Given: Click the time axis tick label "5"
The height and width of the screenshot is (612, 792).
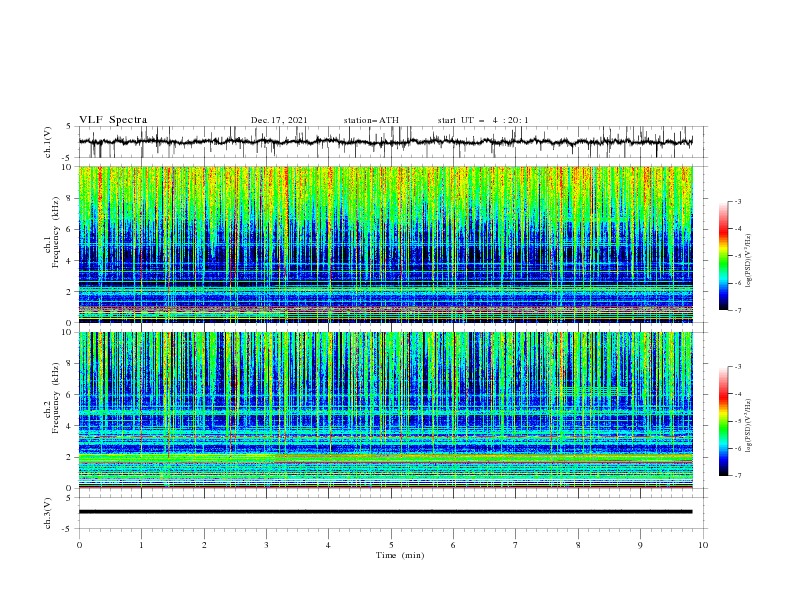Looking at the screenshot, I should click(391, 545).
